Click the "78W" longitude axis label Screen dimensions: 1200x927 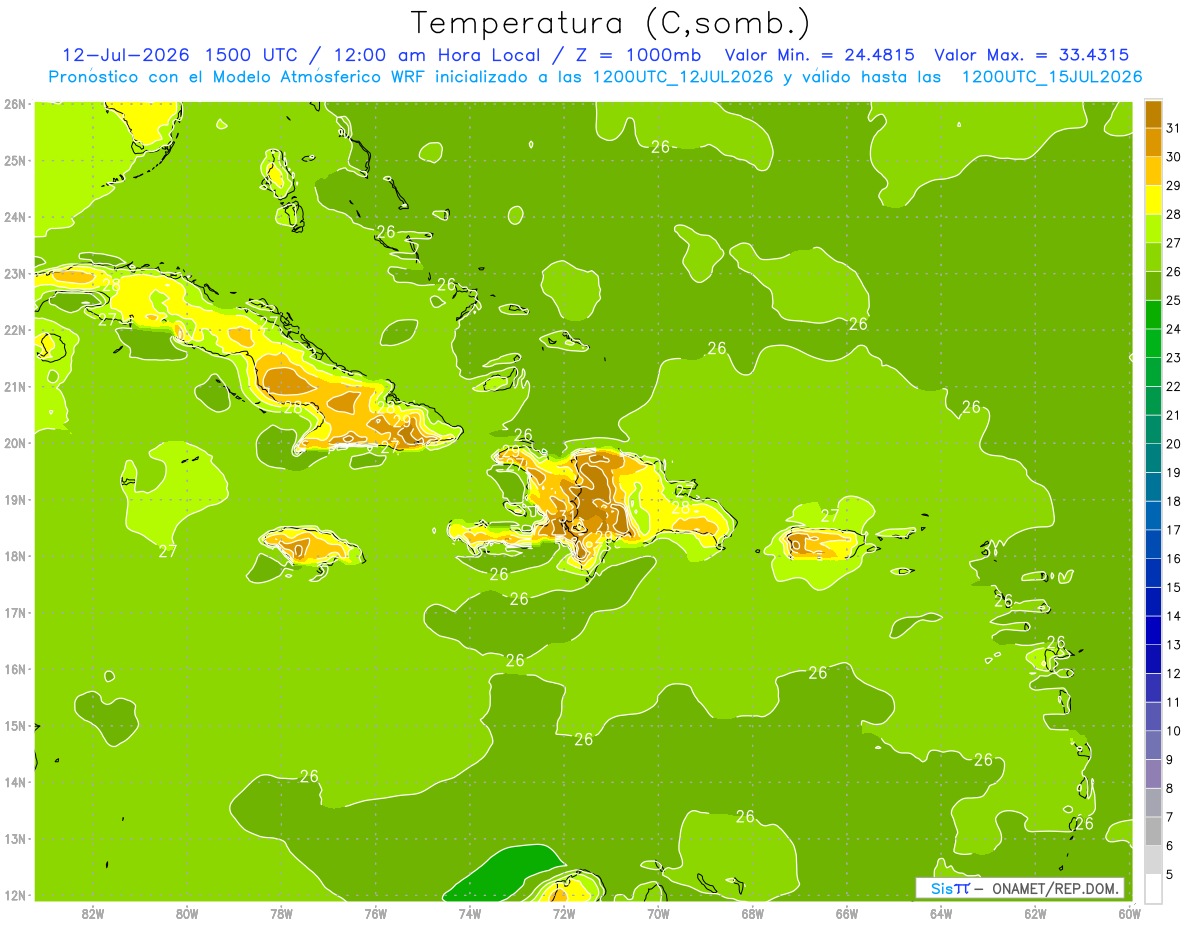(281, 912)
